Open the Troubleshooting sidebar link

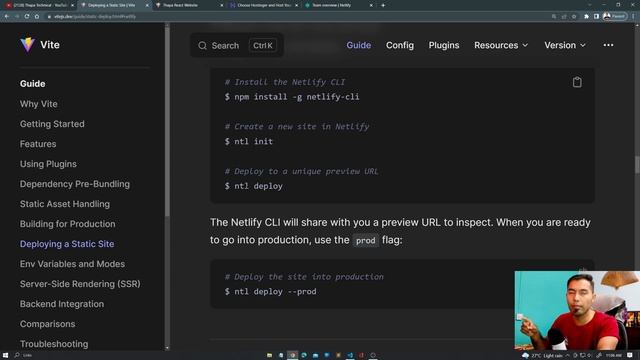pos(54,344)
